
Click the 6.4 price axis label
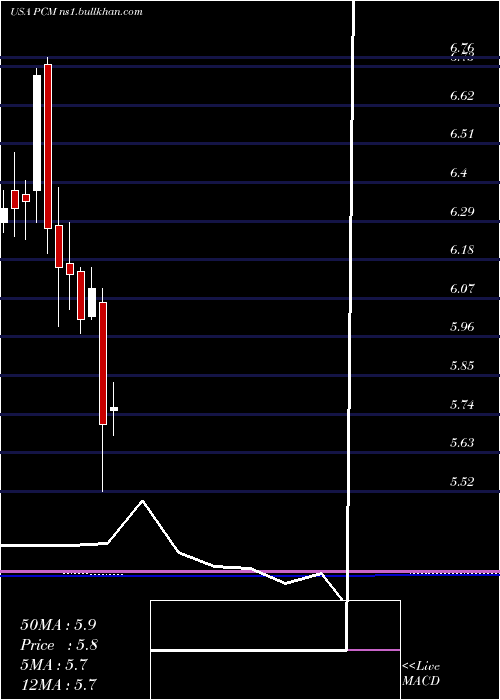[x=459, y=172]
